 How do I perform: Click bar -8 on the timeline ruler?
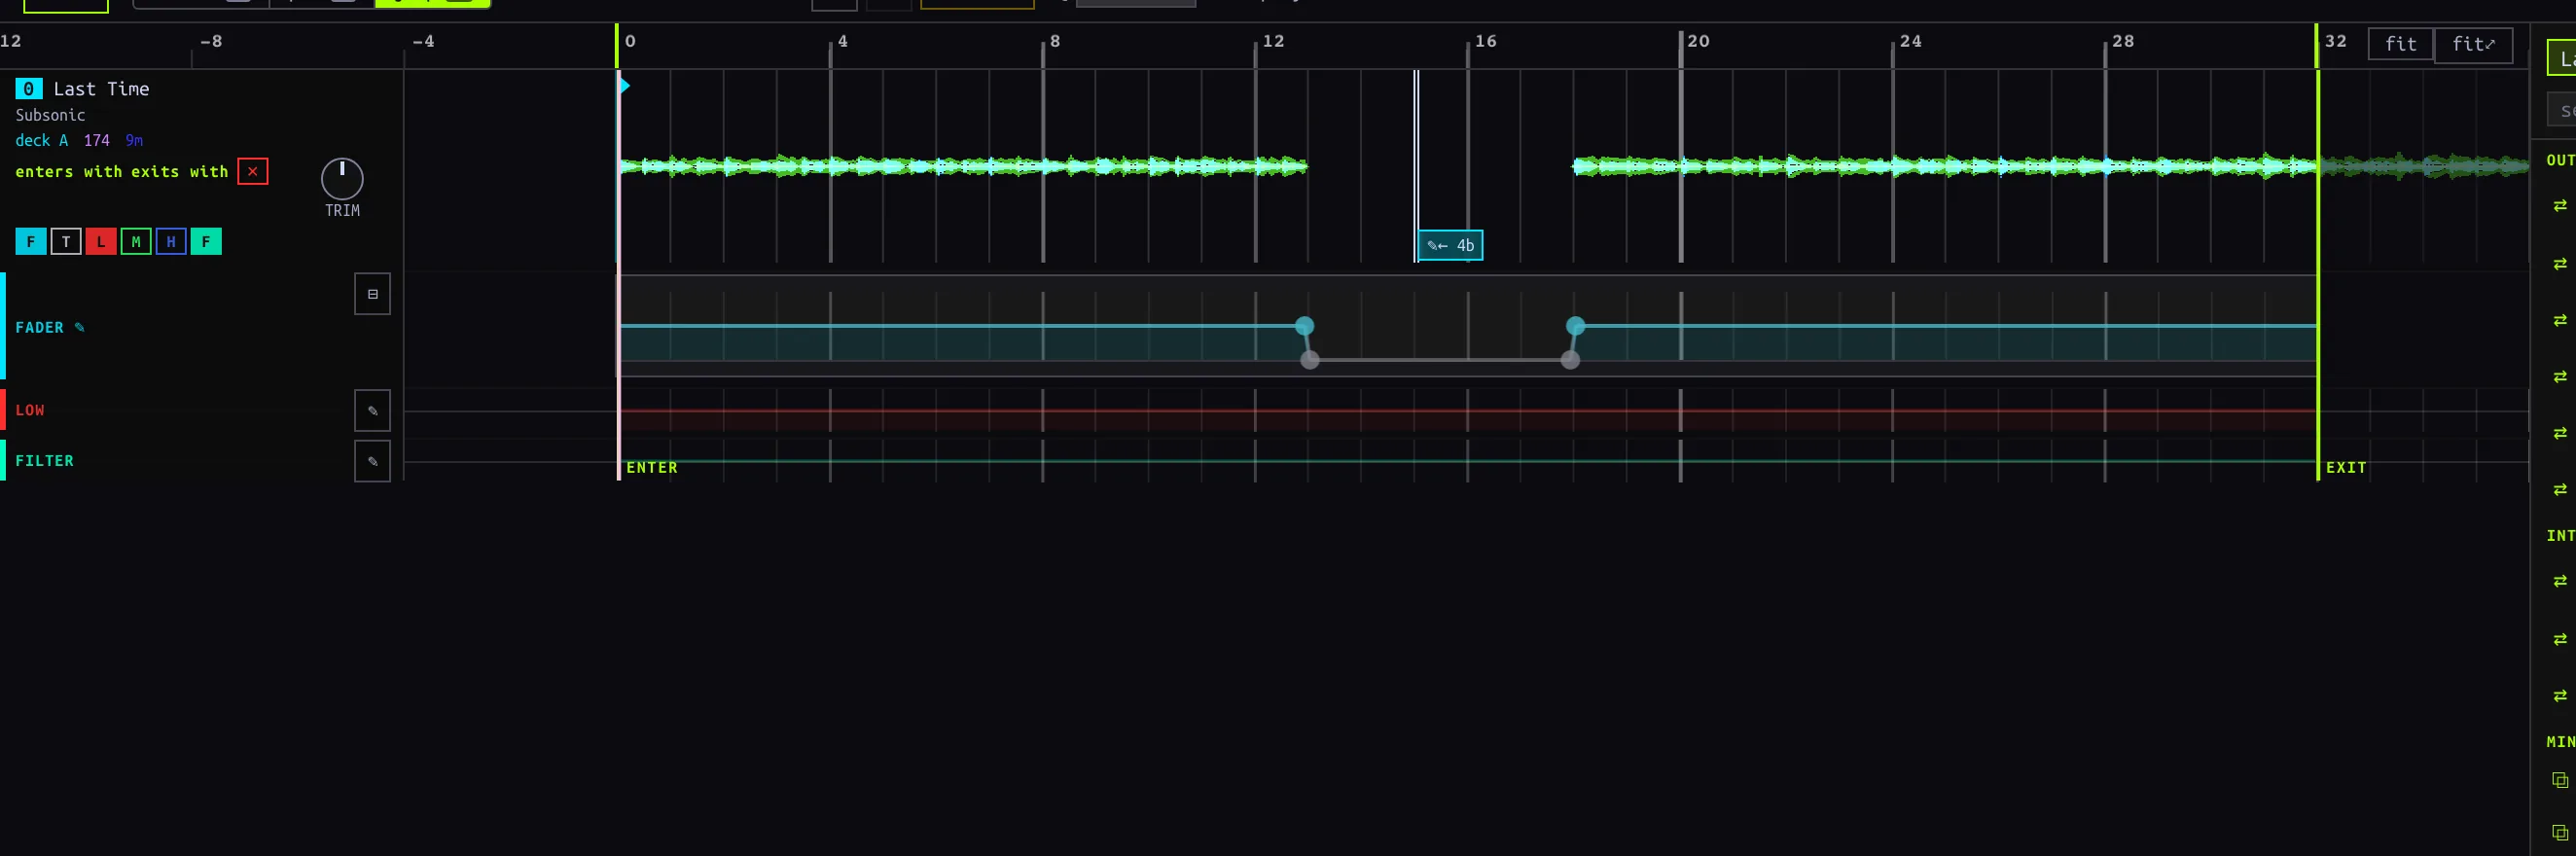pos(211,41)
